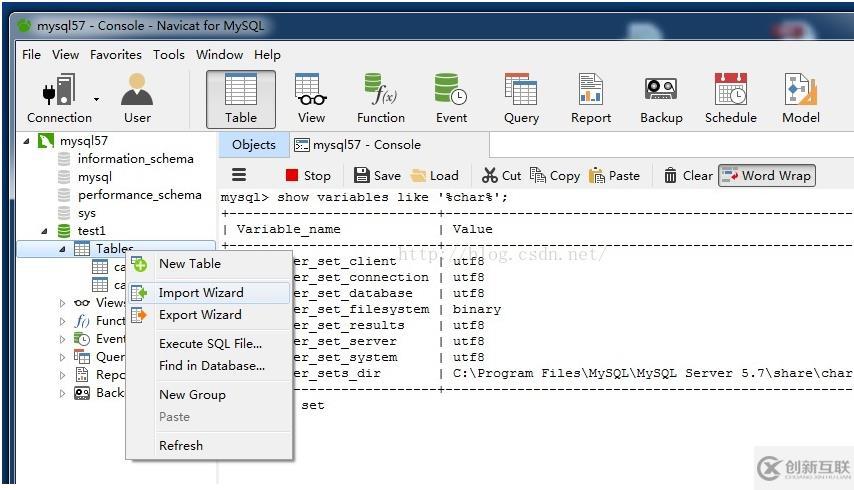Screen dimensions: 854x490
Task: Open the Report toolbar icon
Action: click(591, 99)
